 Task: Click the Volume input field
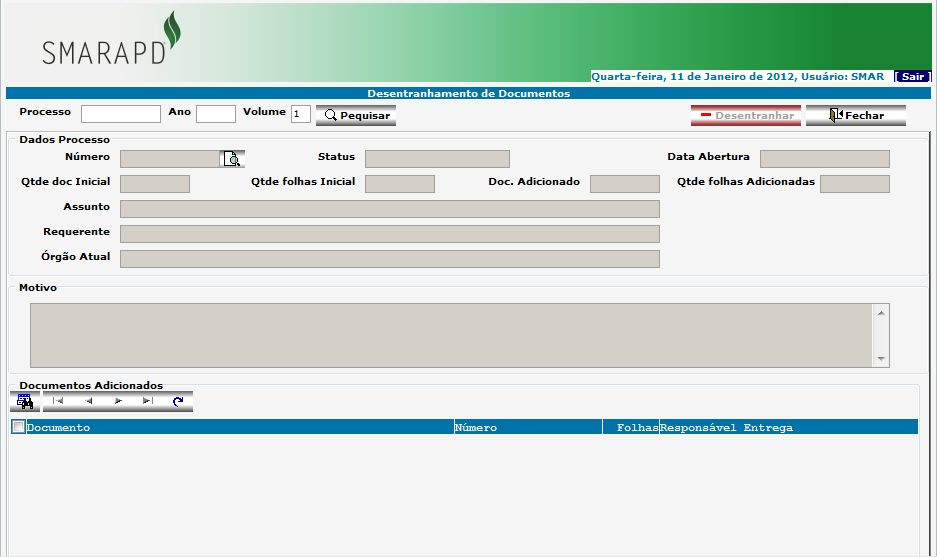pyautogui.click(x=301, y=114)
